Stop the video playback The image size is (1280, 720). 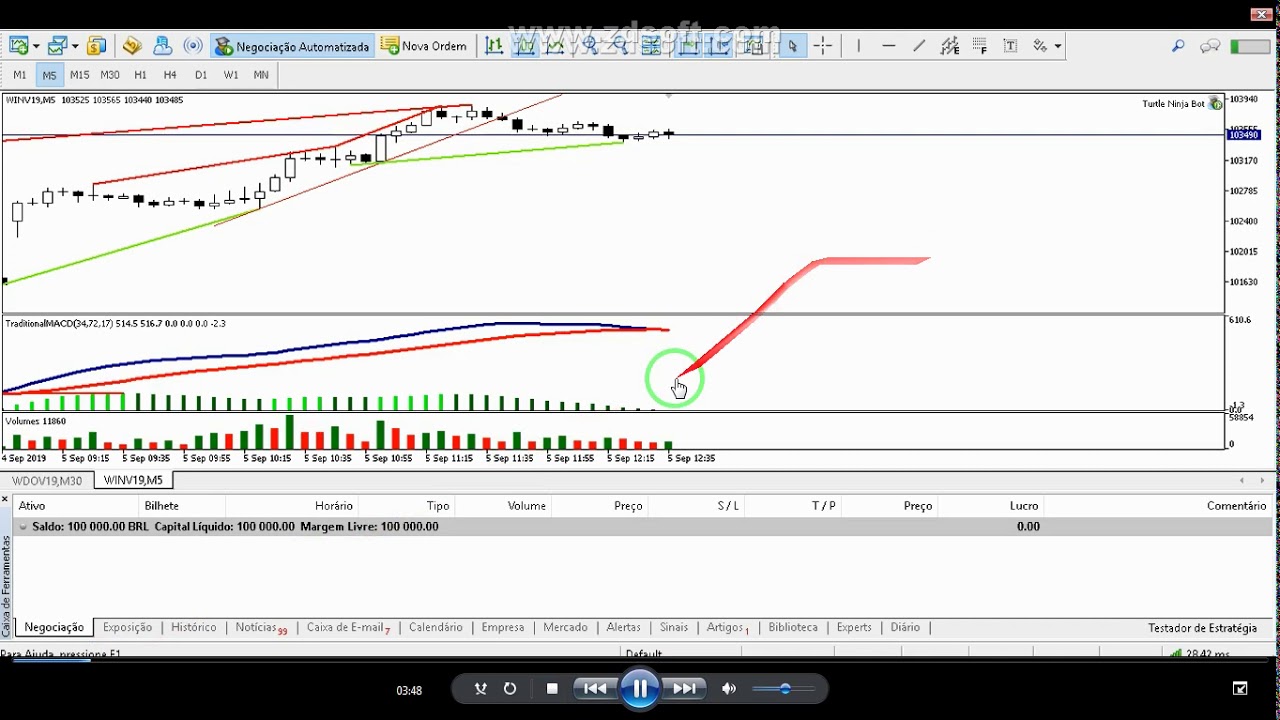pyautogui.click(x=552, y=689)
